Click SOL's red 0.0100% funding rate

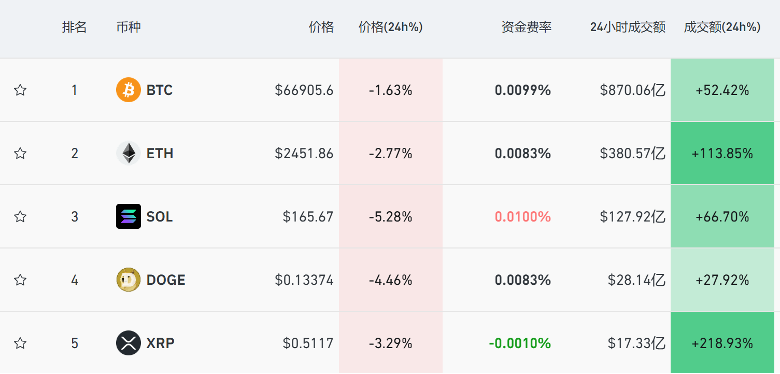tap(523, 217)
